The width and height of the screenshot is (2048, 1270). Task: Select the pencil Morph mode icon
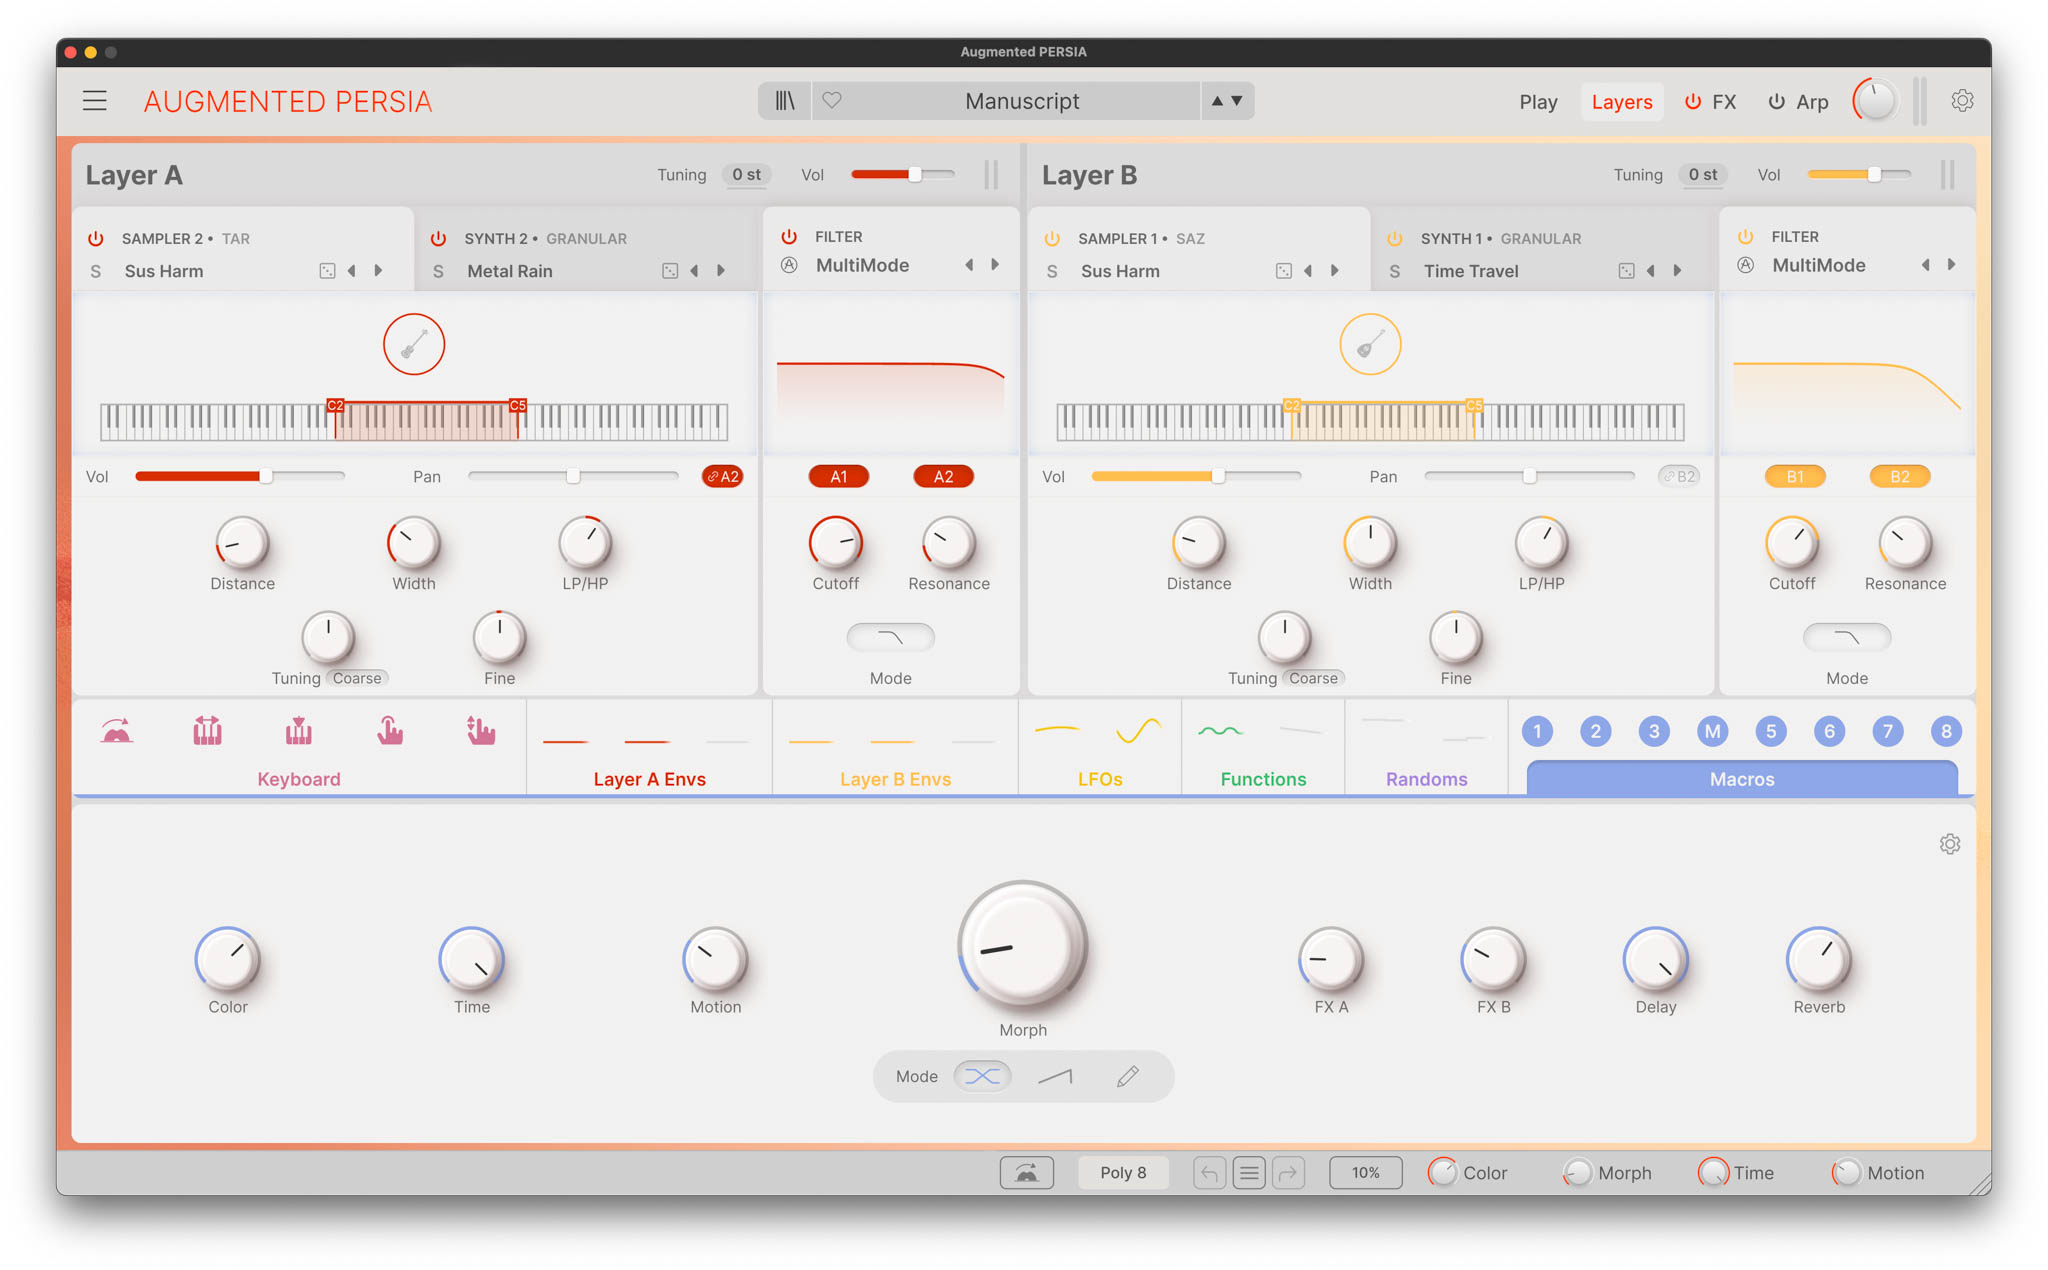coord(1127,1076)
